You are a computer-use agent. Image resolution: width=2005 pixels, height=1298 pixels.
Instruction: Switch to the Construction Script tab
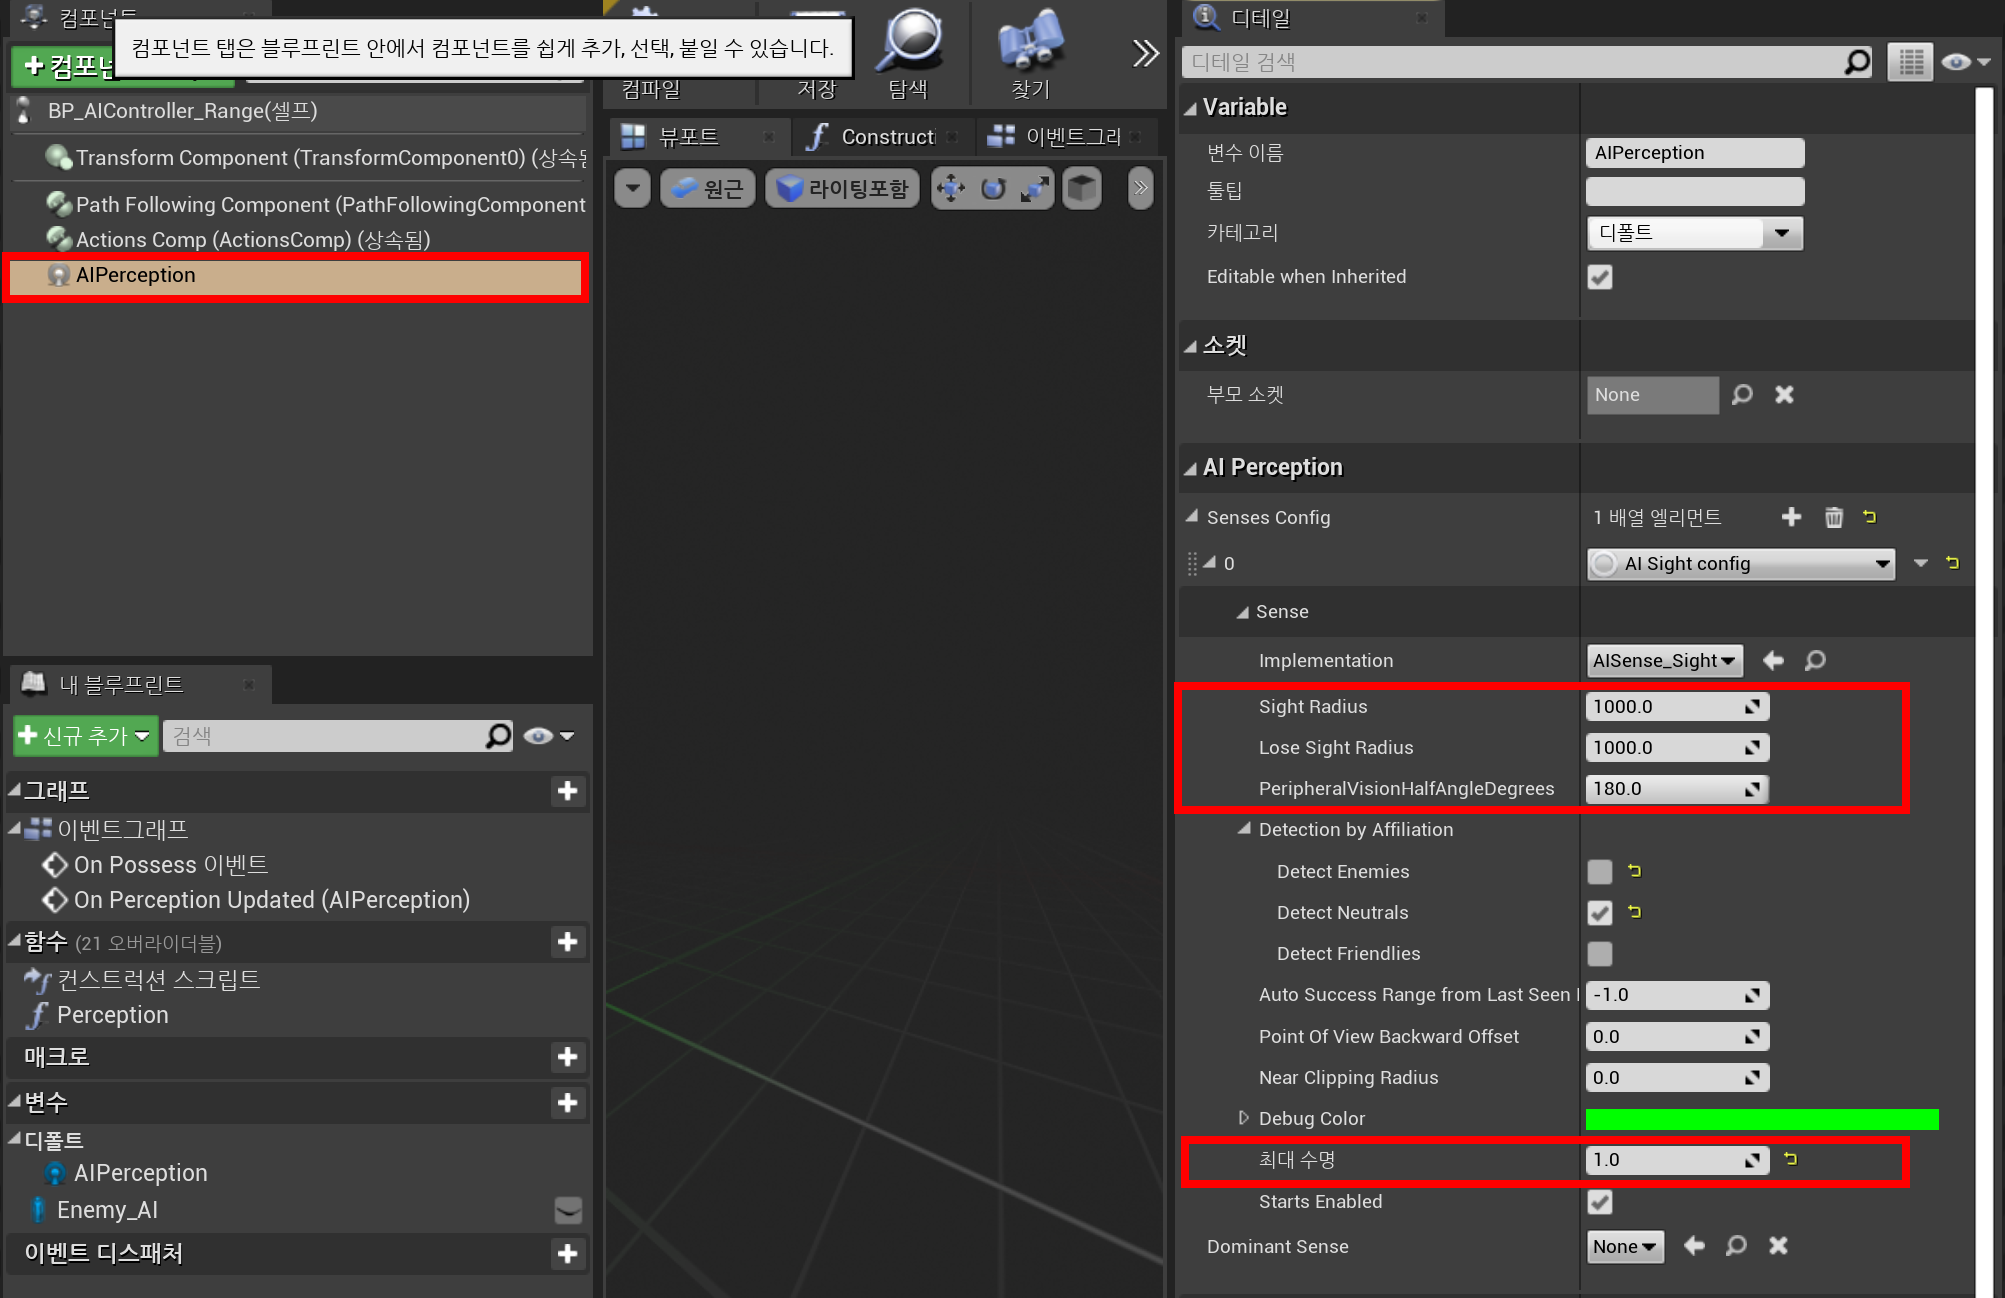click(x=877, y=137)
